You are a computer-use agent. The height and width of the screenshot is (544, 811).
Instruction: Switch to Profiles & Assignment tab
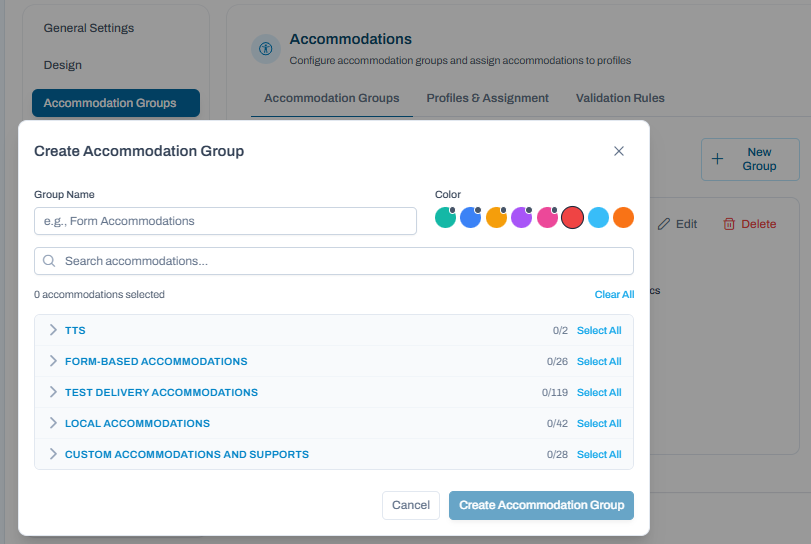point(487,98)
